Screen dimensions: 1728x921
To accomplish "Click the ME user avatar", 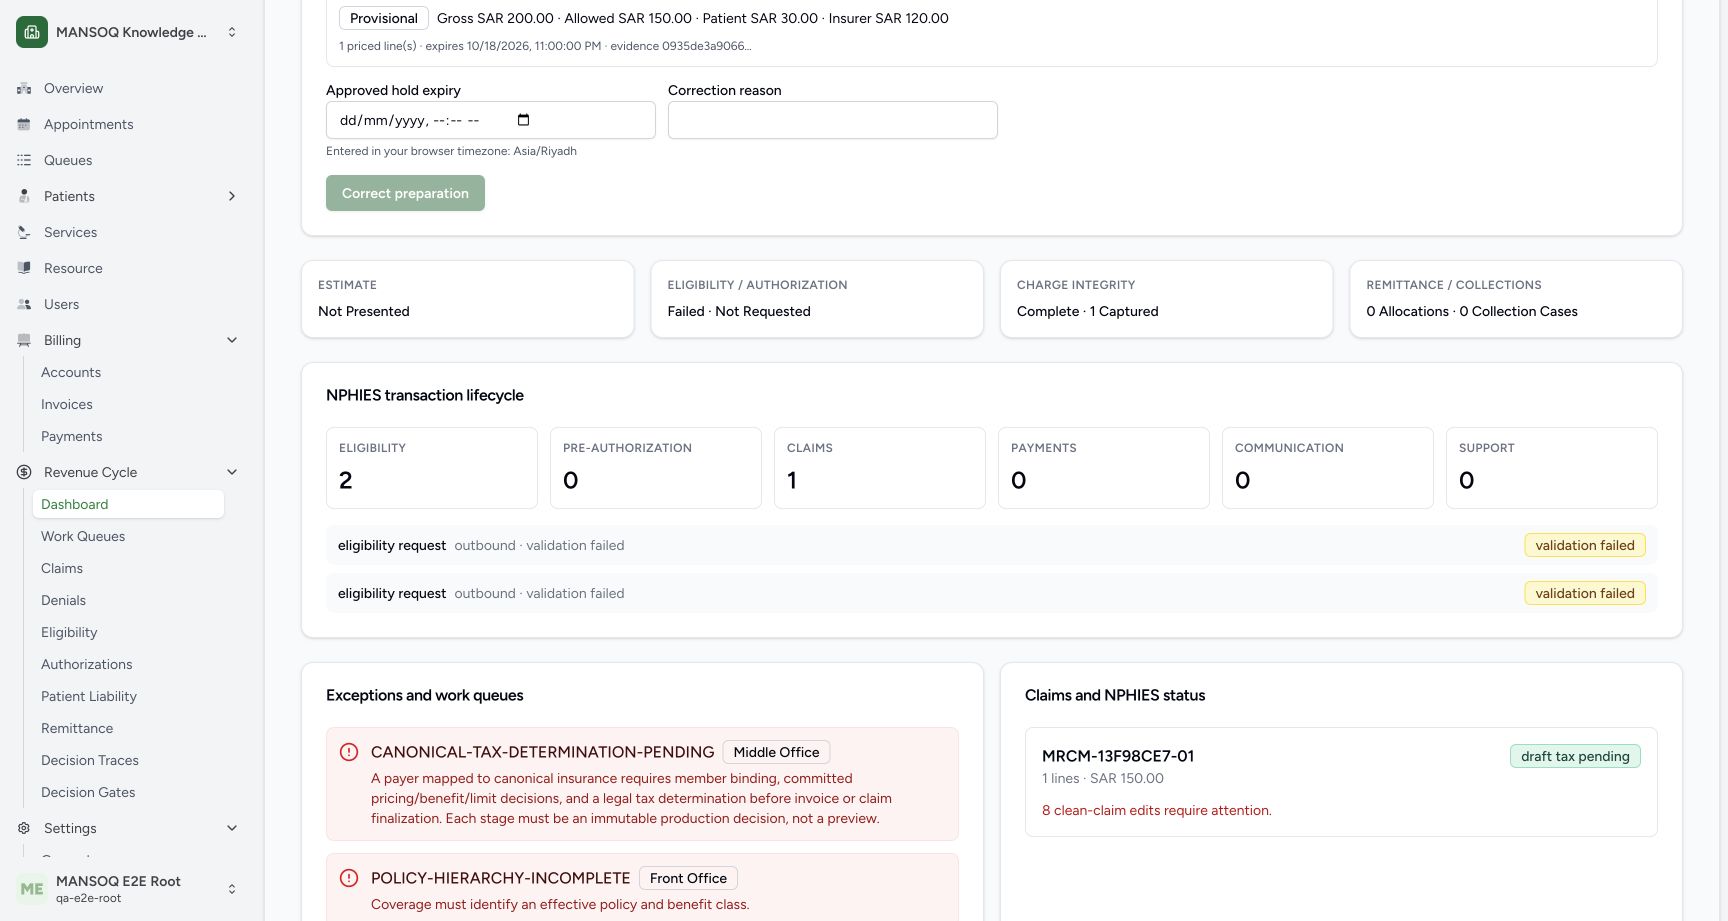I will tap(32, 889).
